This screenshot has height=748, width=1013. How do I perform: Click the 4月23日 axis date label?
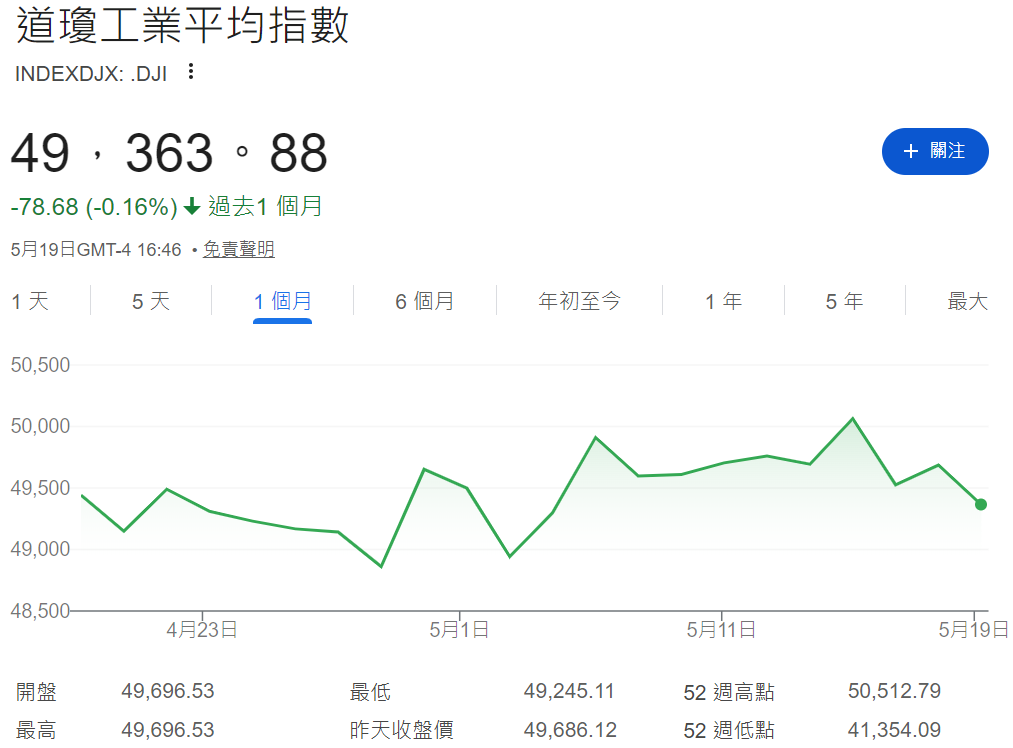202,630
